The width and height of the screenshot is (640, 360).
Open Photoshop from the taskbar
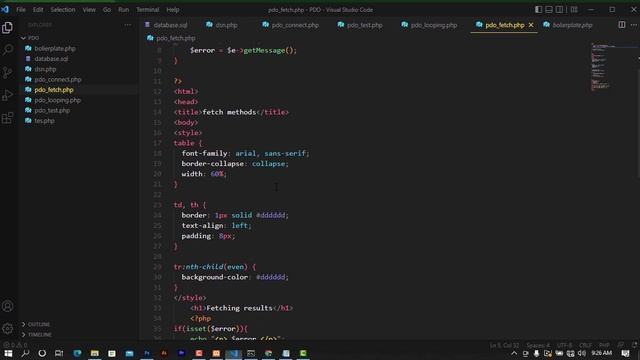(x=147, y=353)
